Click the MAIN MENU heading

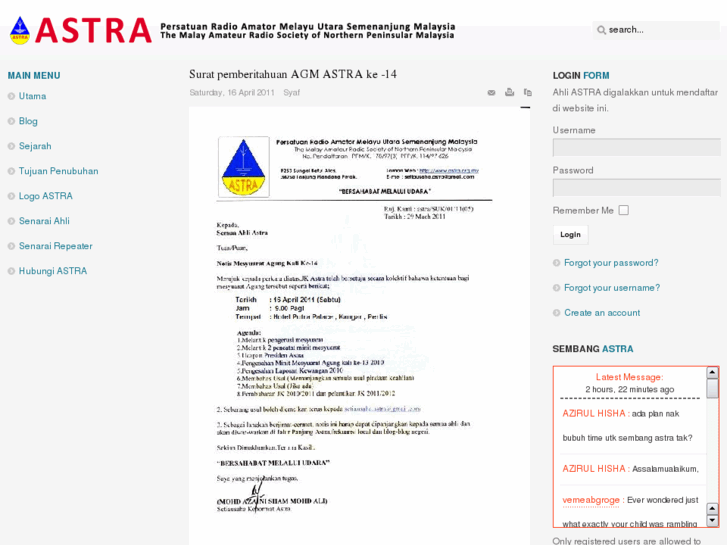[x=34, y=76]
